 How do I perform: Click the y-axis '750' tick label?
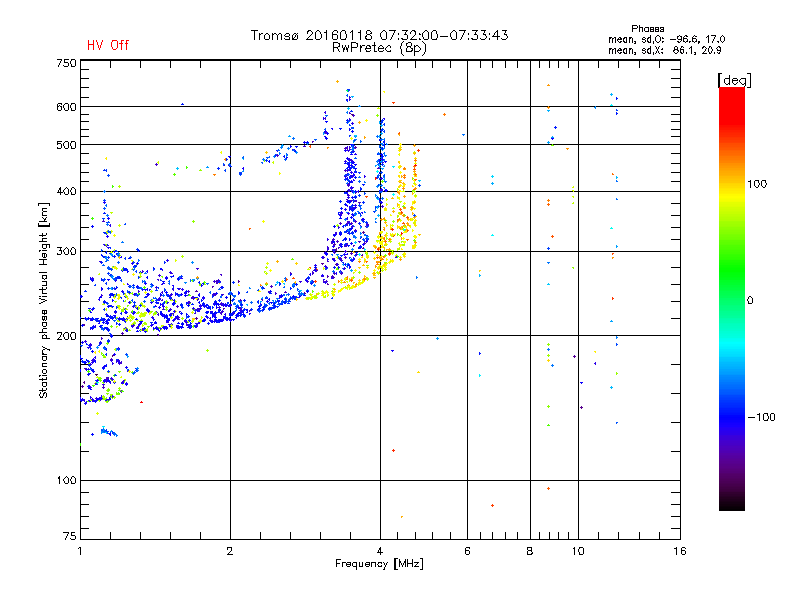[66, 63]
